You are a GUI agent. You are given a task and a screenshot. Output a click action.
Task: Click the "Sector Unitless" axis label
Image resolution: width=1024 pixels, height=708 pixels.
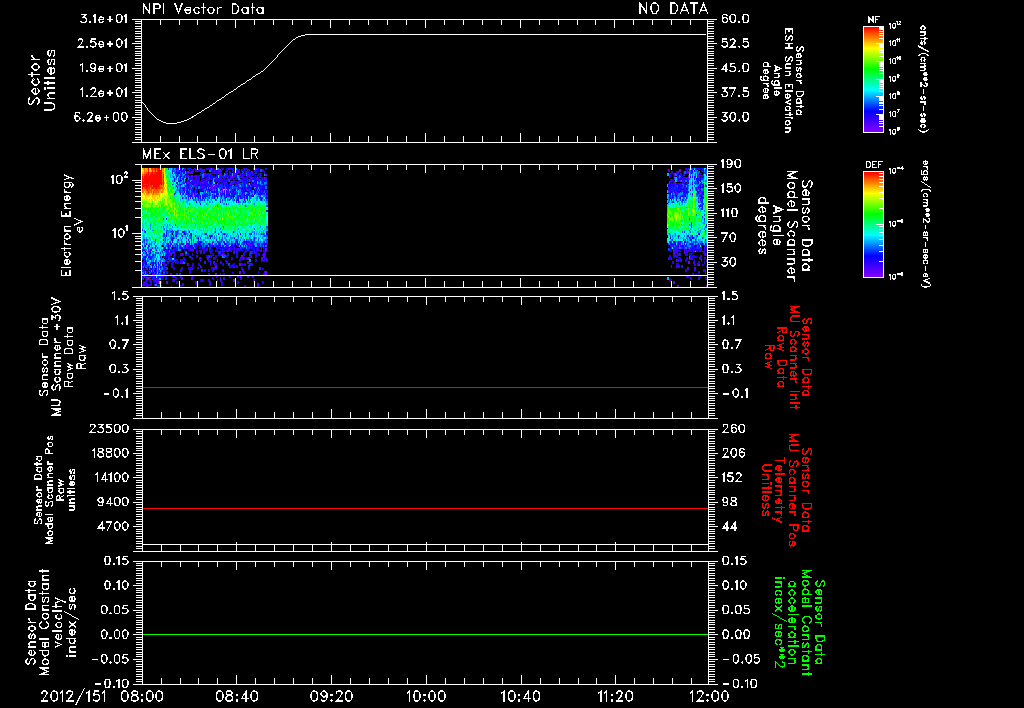tap(42, 80)
